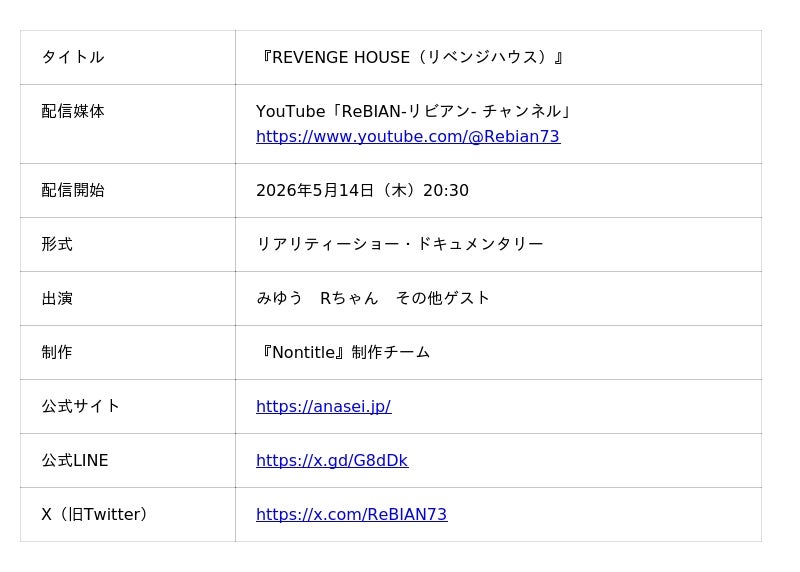
Task: Click the 配信媒体 row label
Action: (72, 112)
